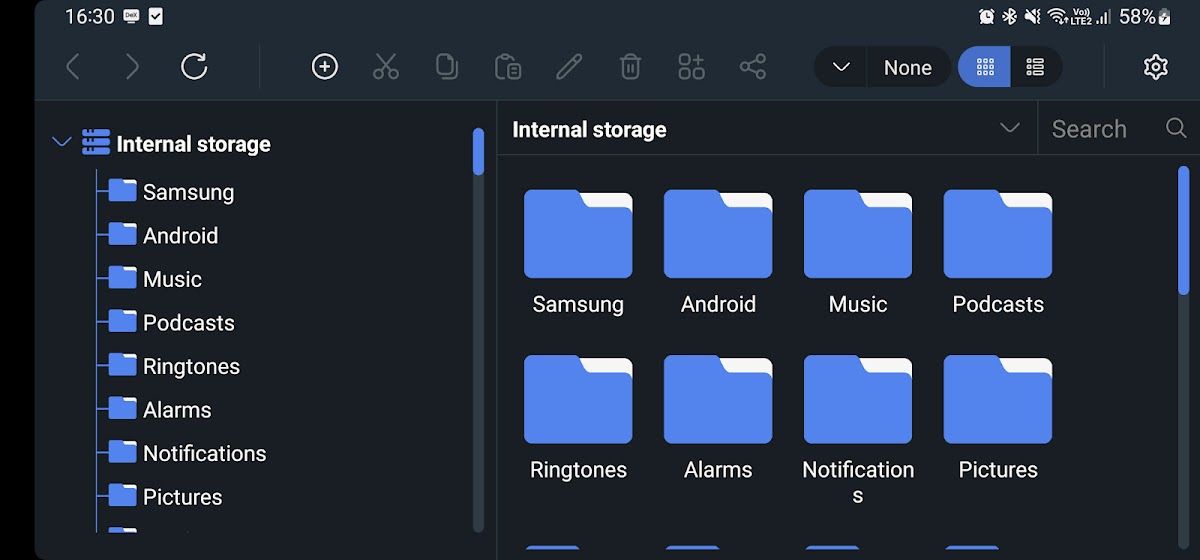Click the copy icon in toolbar
This screenshot has width=1200, height=560.
tap(447, 67)
